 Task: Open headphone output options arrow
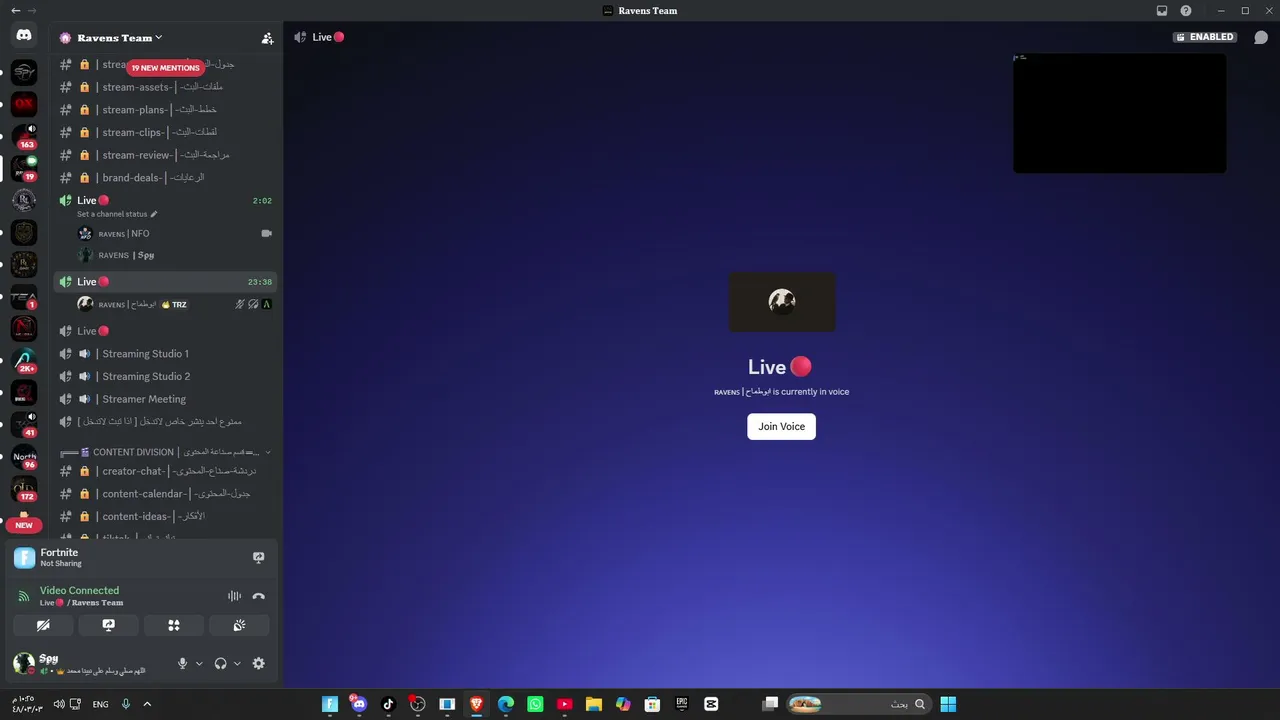click(x=237, y=663)
